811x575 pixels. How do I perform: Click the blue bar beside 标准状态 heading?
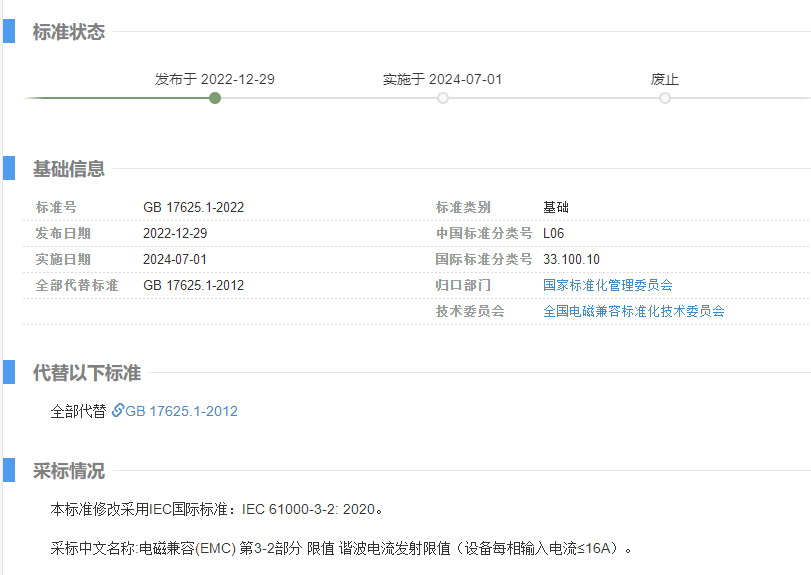point(8,31)
